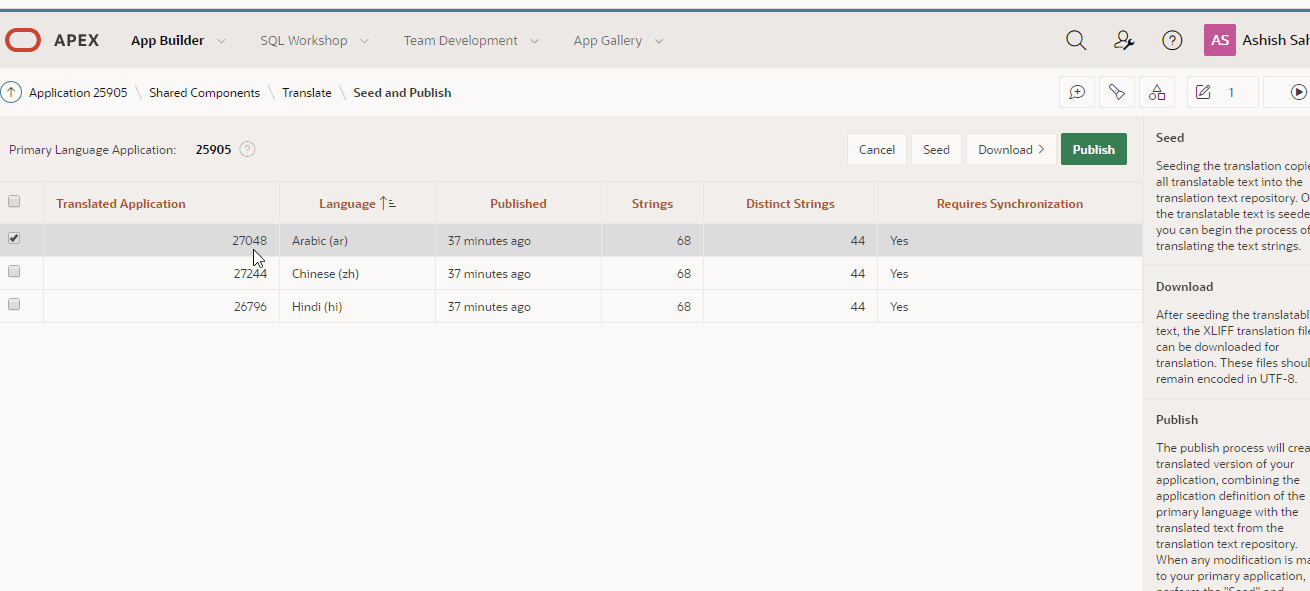Open the Administration user-wrench icon
The width and height of the screenshot is (1310, 591).
pyautogui.click(x=1124, y=40)
